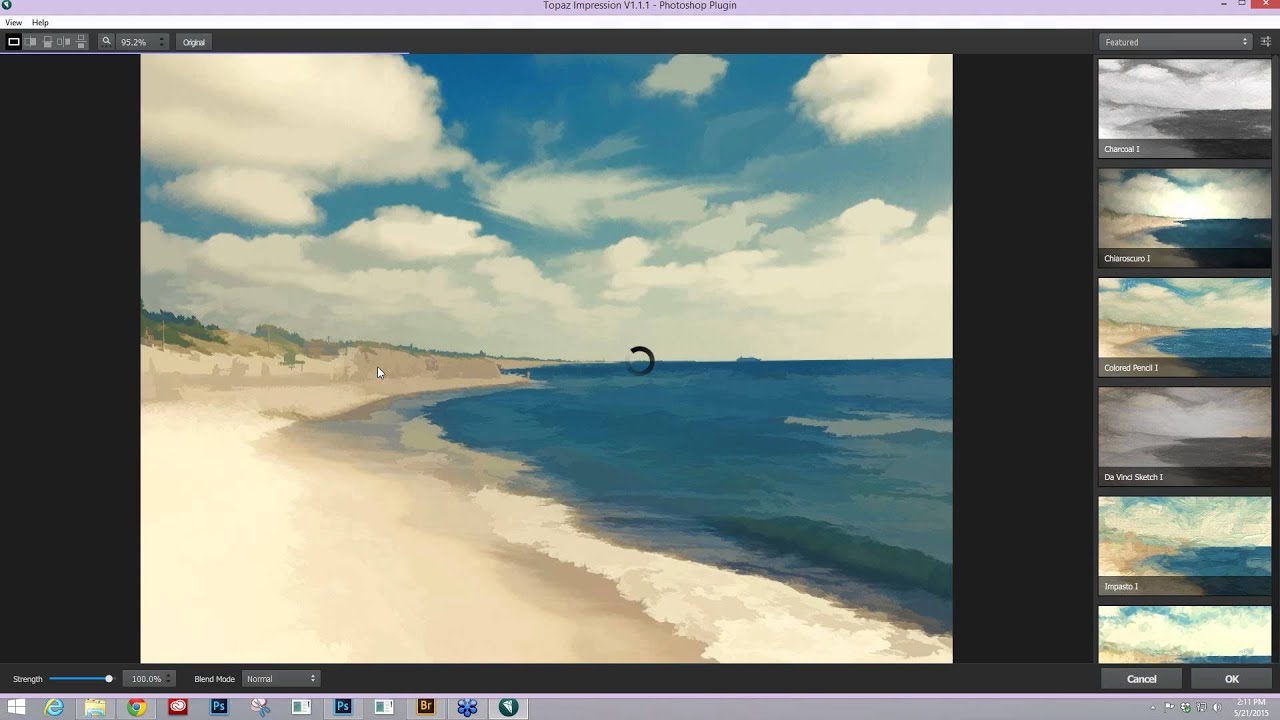Viewport: 1280px width, 720px height.
Task: Open Google Chrome from the taskbar
Action: click(x=136, y=707)
